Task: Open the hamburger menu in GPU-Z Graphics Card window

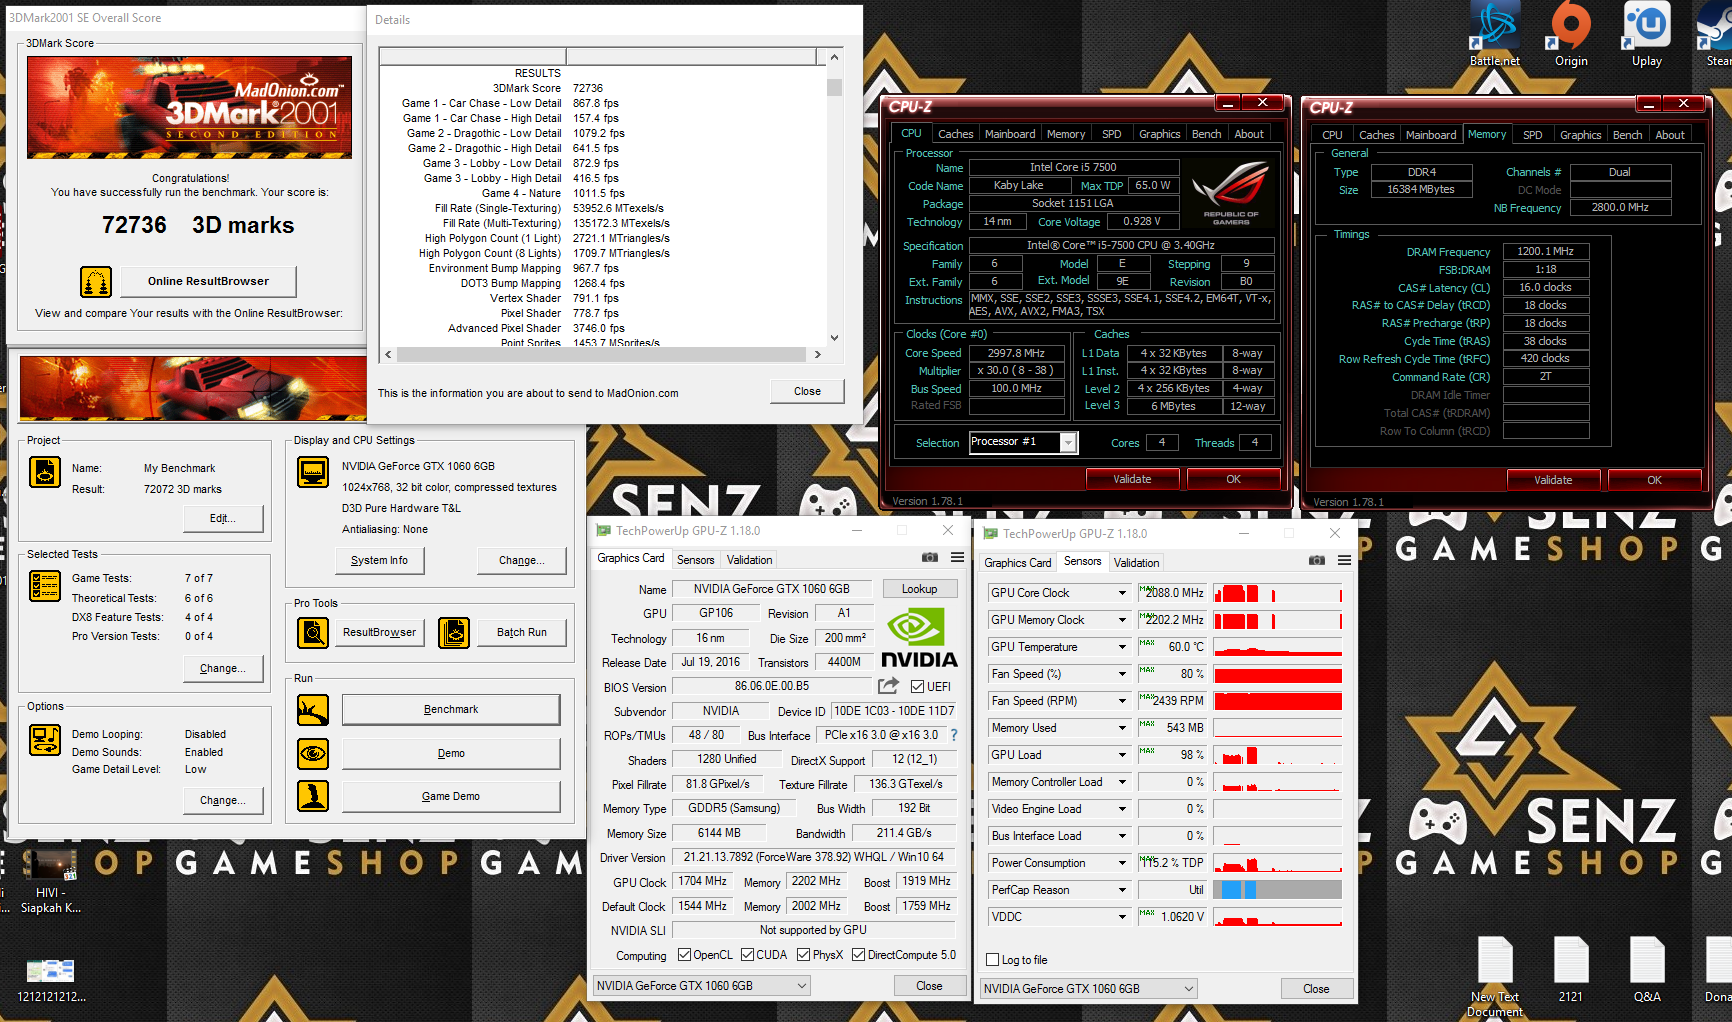Action: click(957, 558)
